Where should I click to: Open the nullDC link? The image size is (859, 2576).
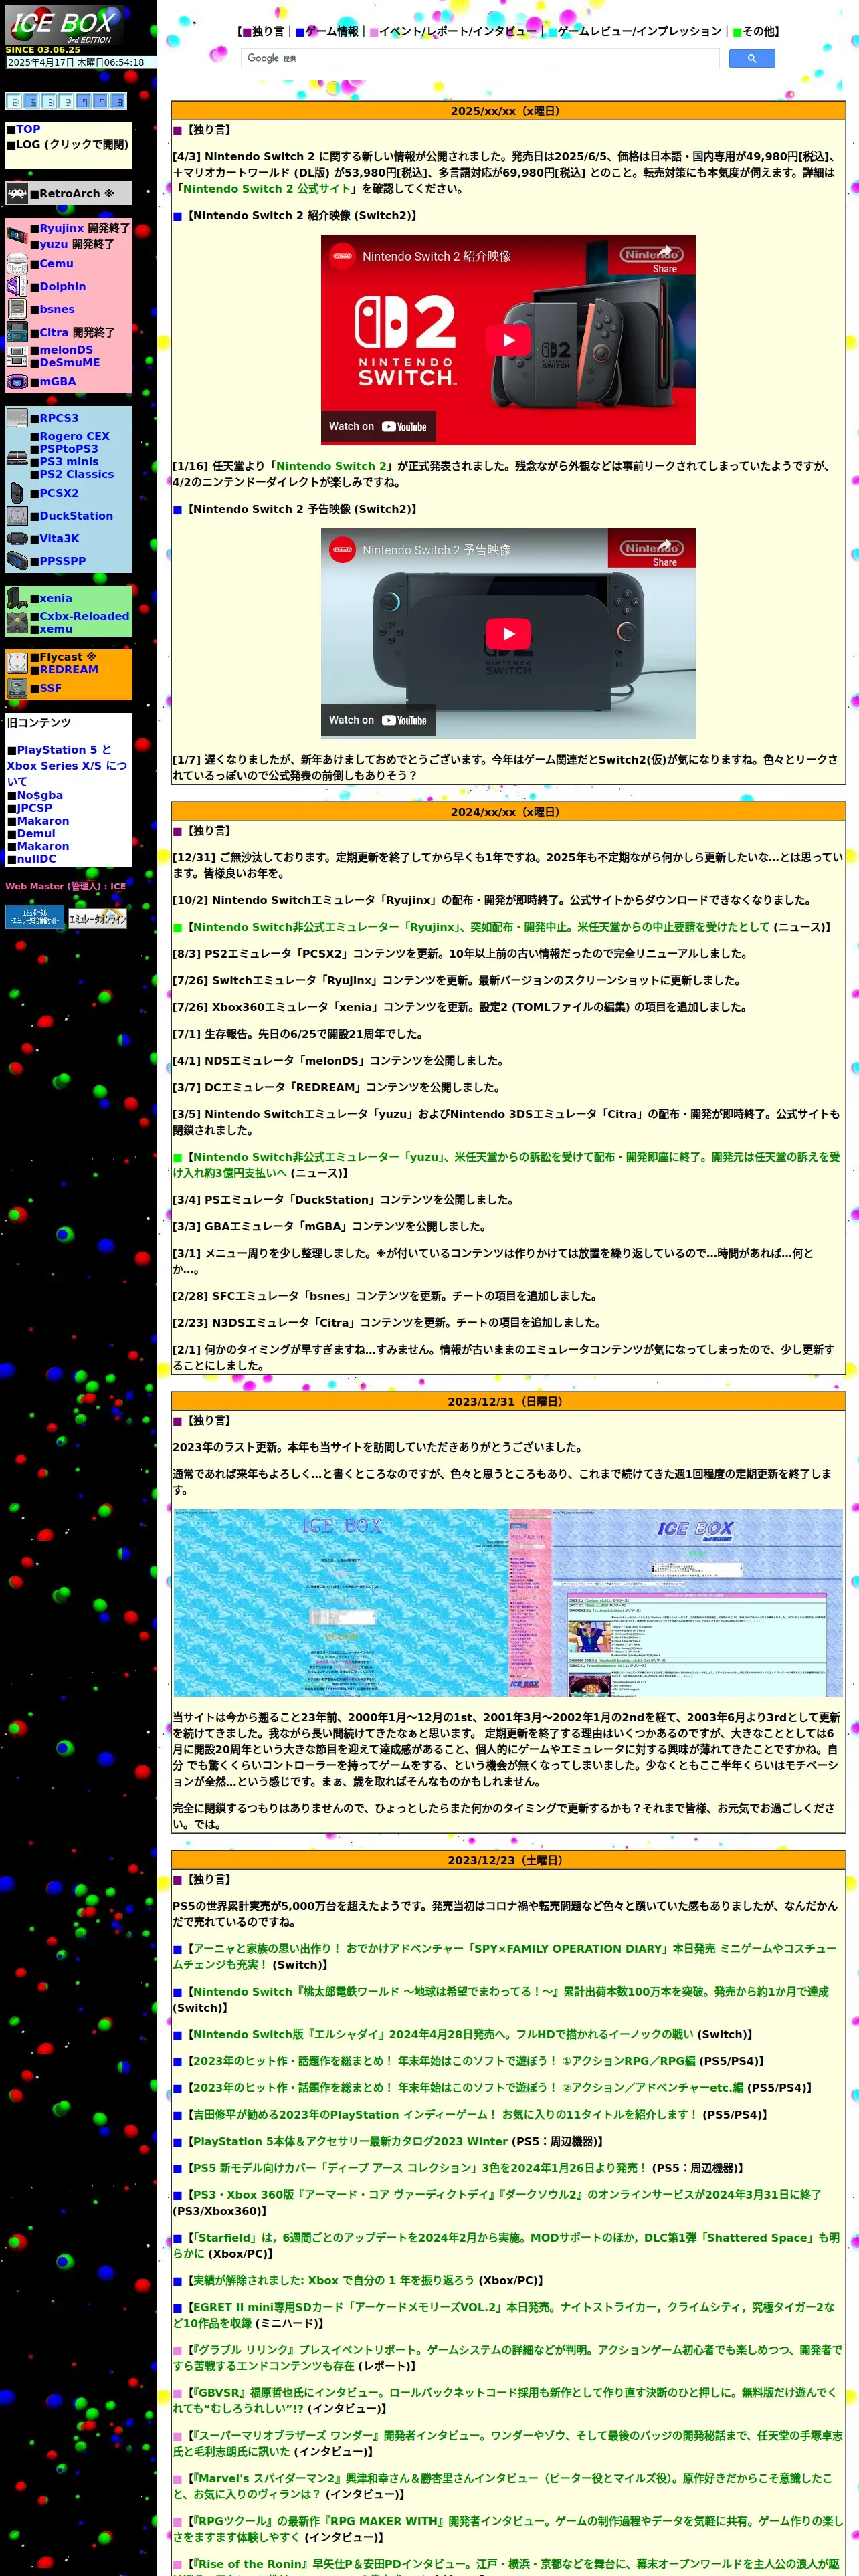click(36, 859)
